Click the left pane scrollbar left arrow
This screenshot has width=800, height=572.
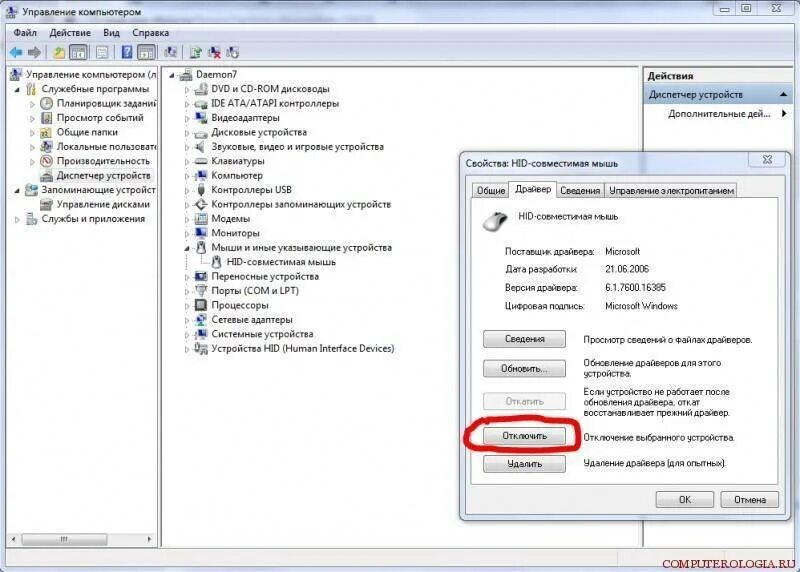[13, 539]
